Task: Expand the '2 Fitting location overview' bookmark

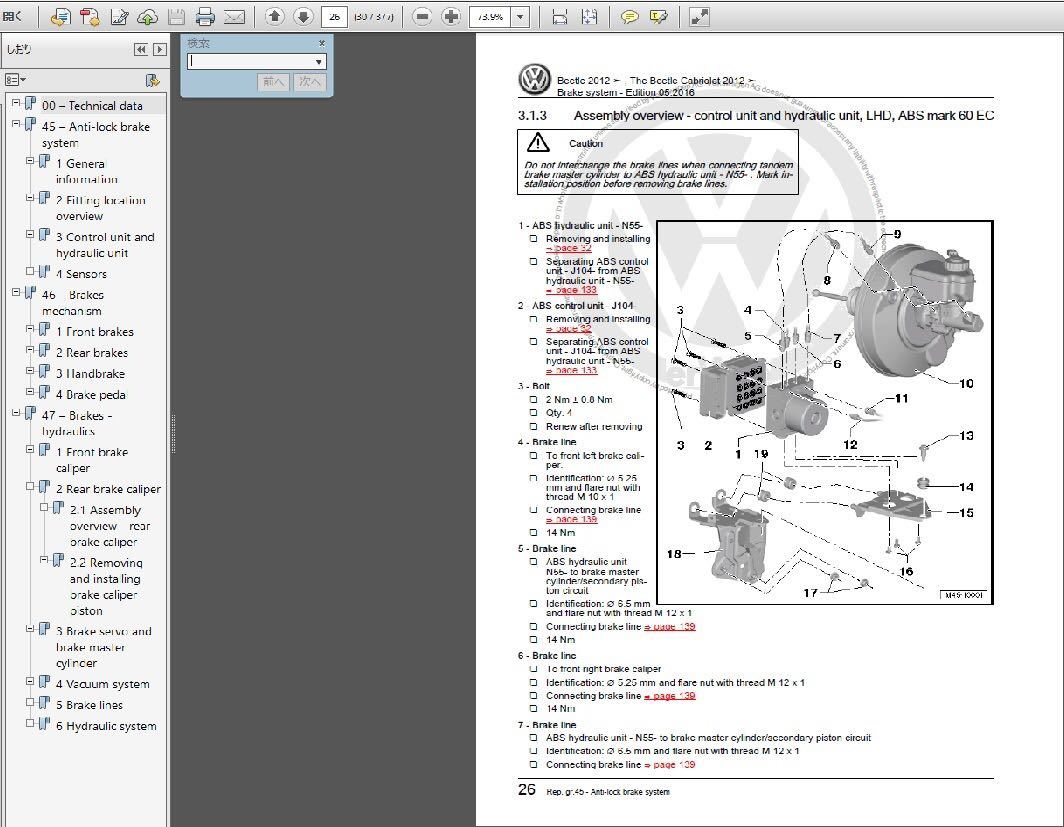Action: coord(30,198)
